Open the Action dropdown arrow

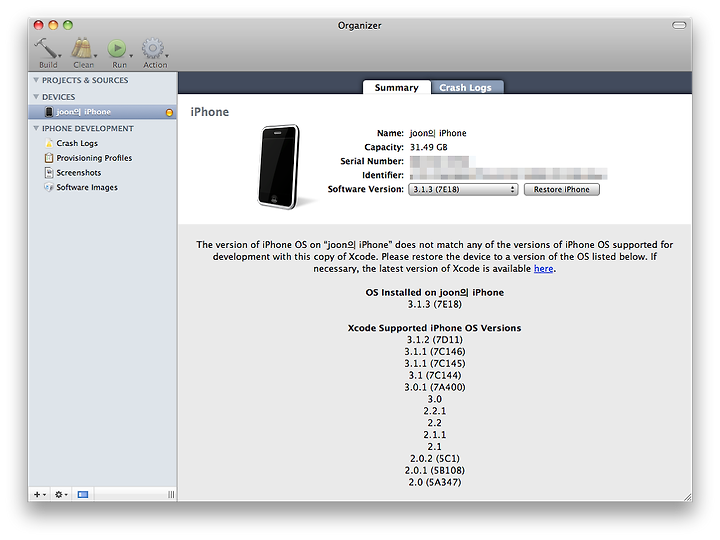(167, 56)
